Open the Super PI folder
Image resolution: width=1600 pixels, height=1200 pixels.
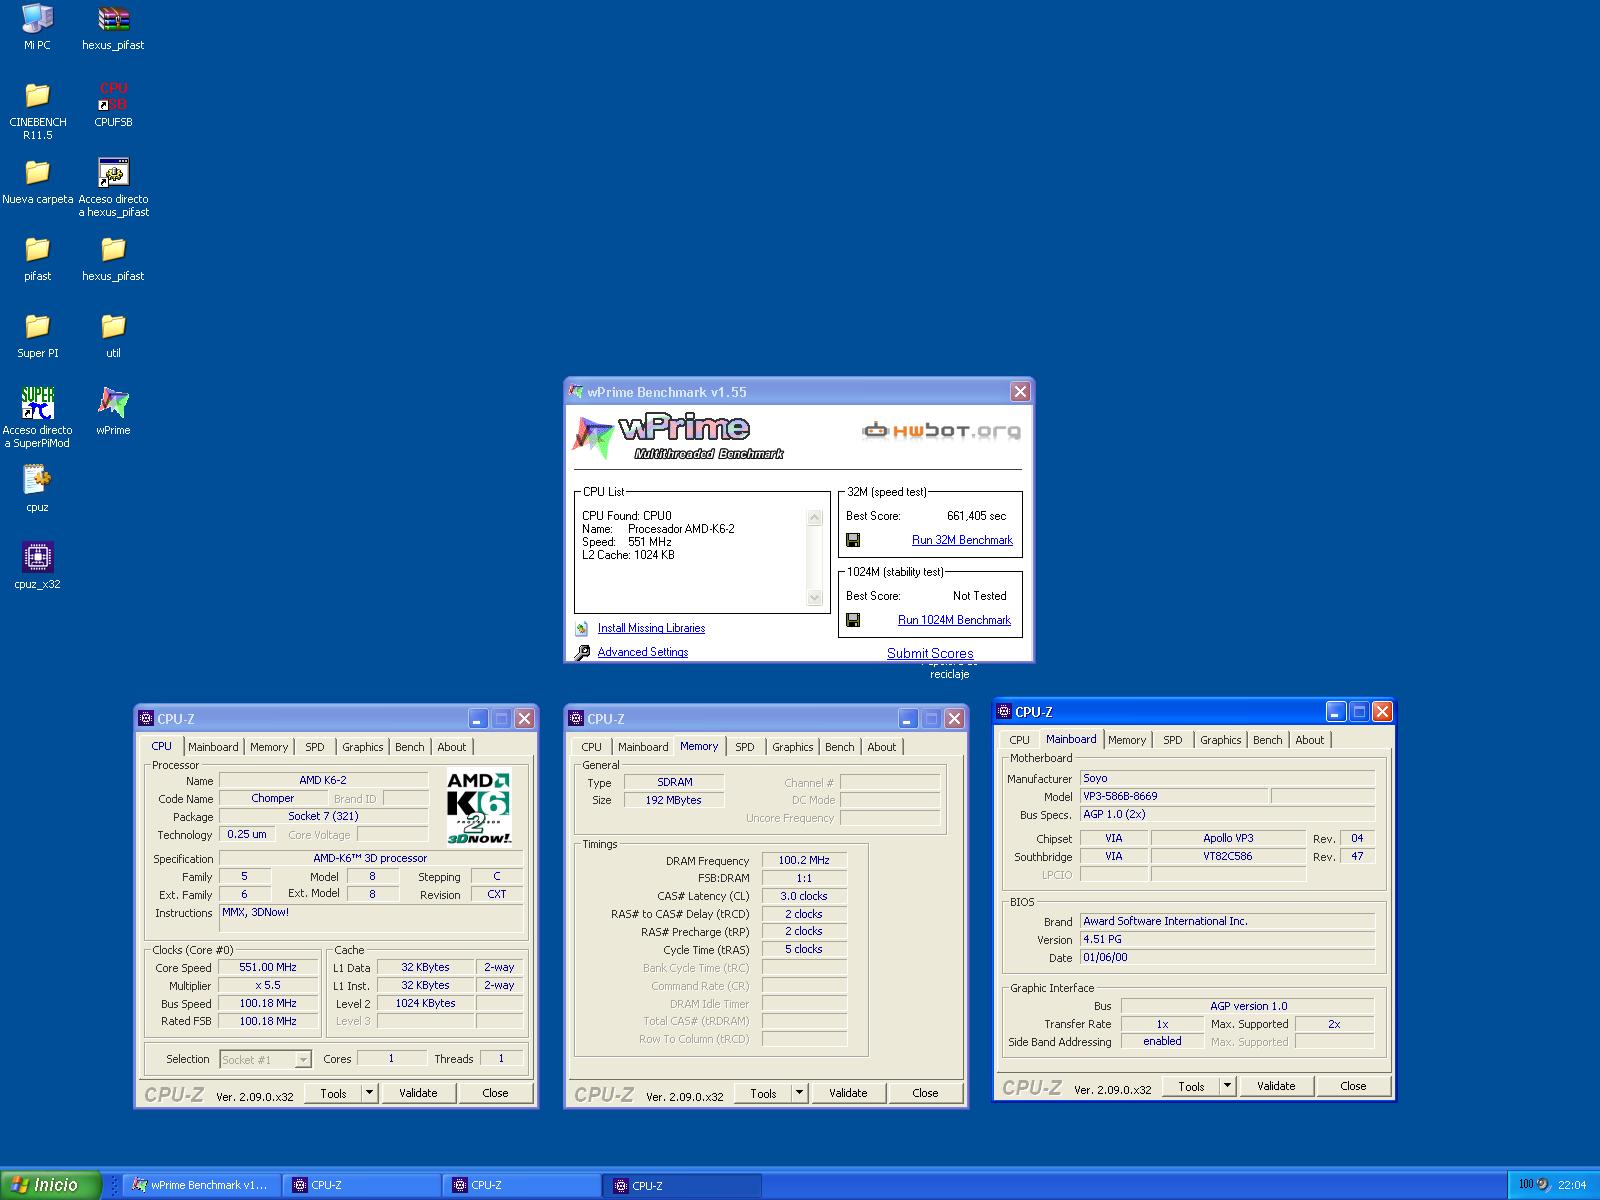37,326
